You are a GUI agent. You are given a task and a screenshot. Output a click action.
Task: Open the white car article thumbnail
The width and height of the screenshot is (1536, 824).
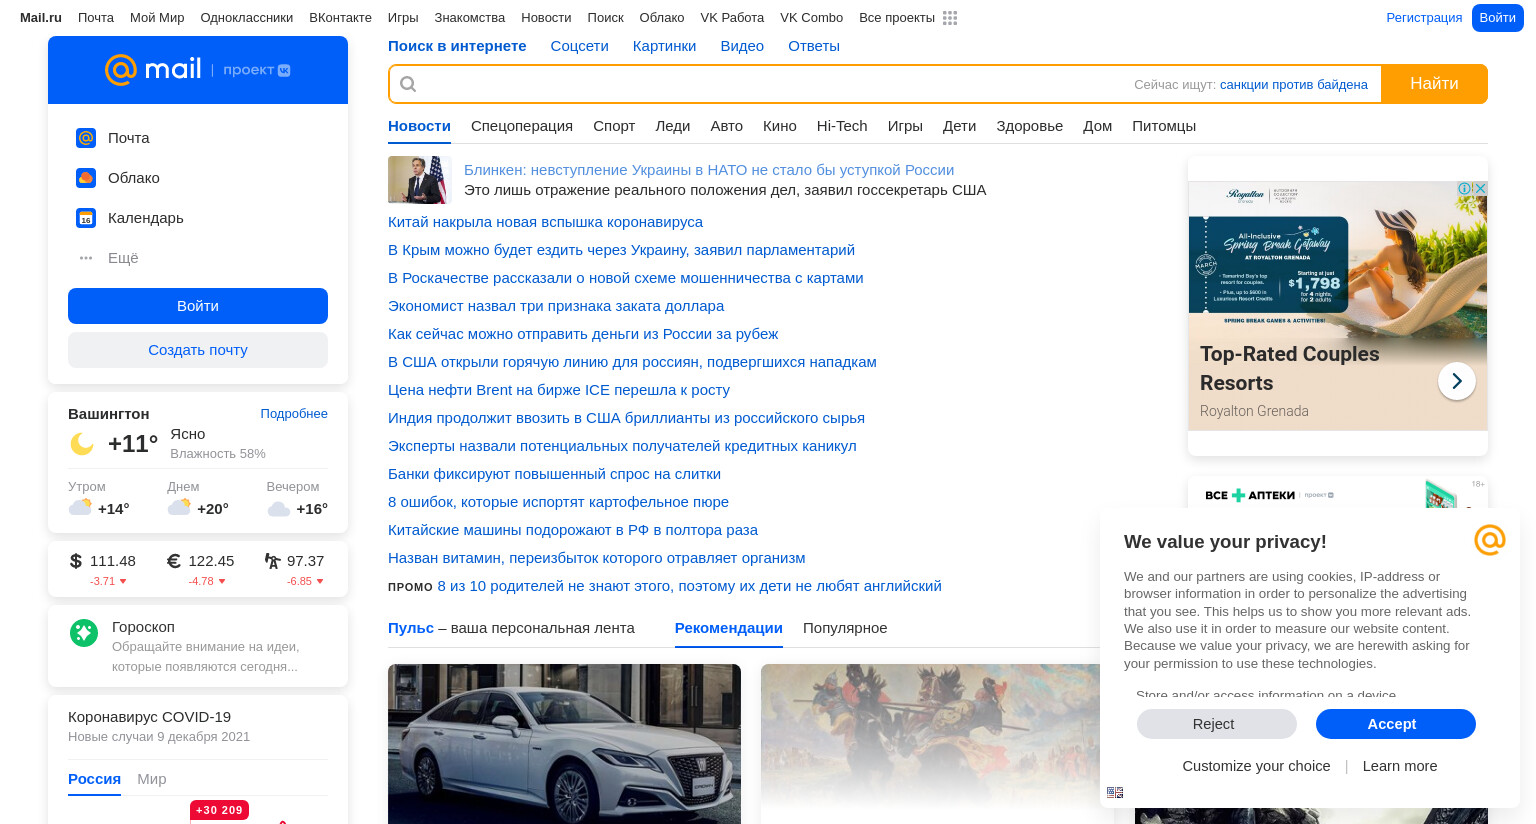click(x=564, y=744)
